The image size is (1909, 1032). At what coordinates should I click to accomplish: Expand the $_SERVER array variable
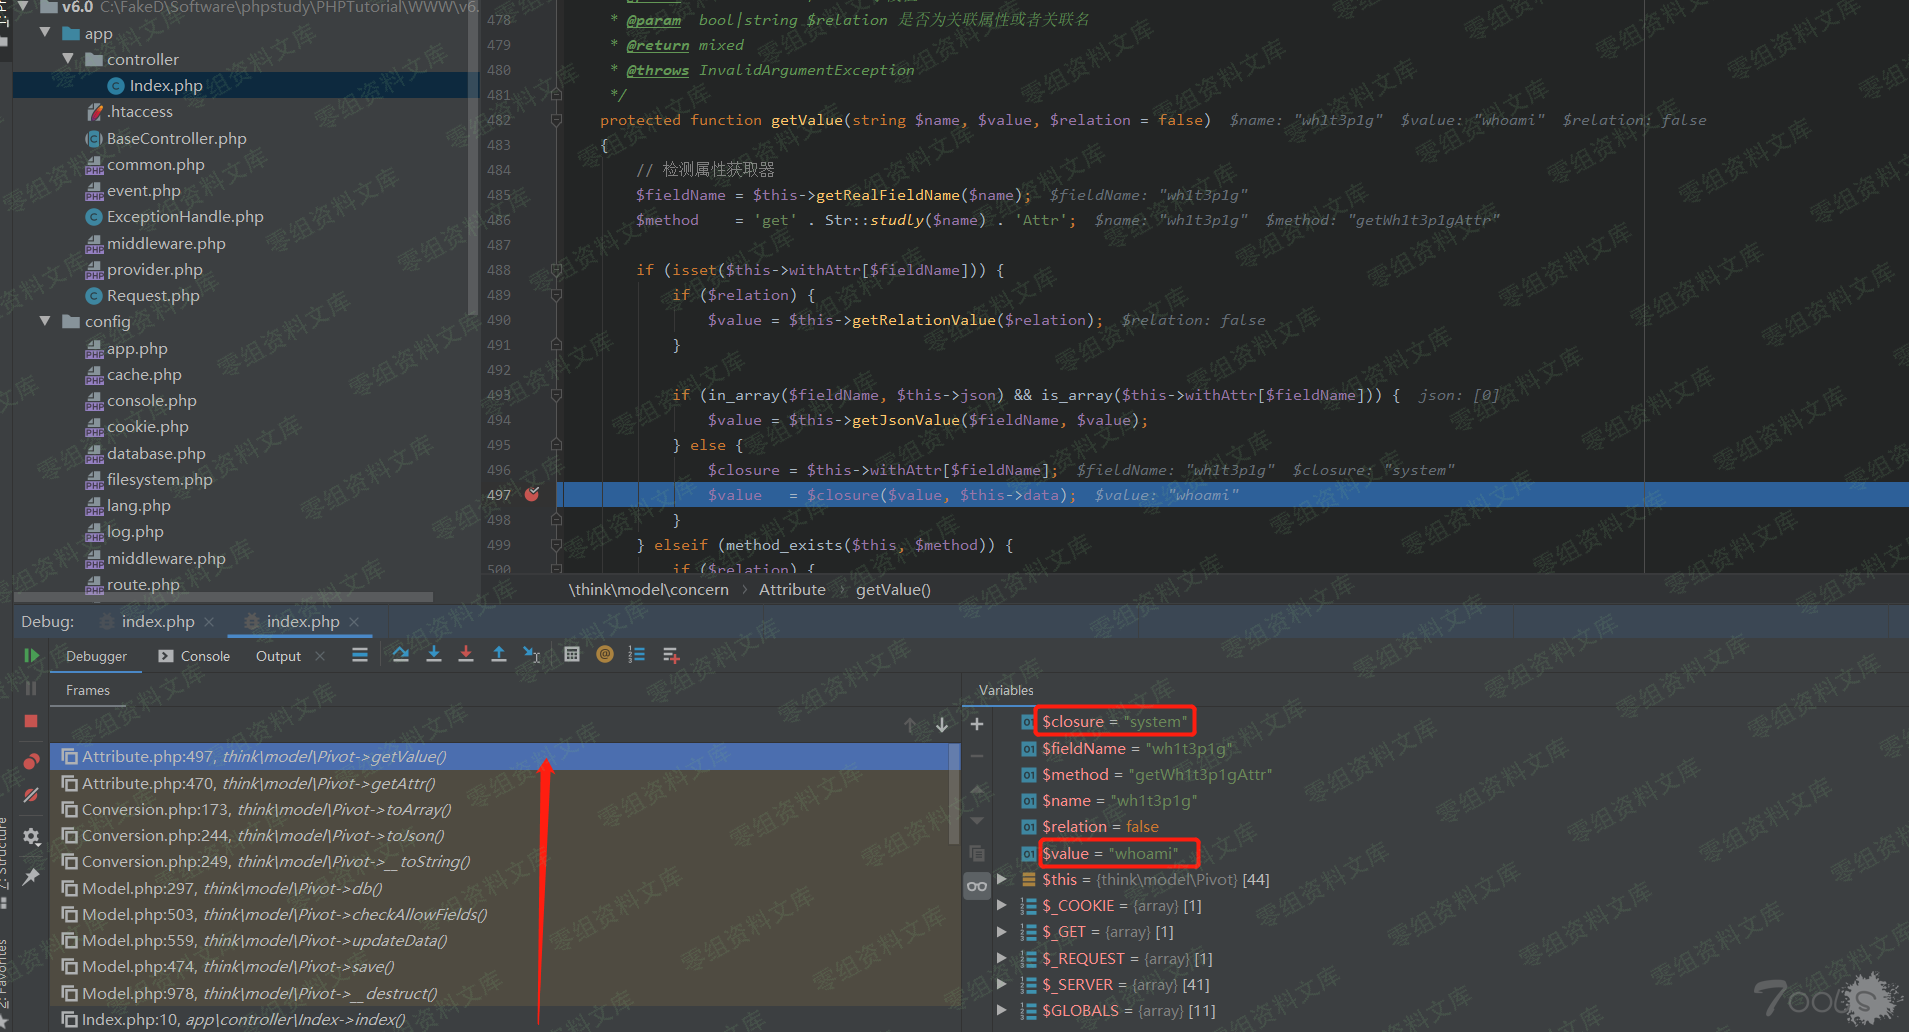pyautogui.click(x=1001, y=985)
